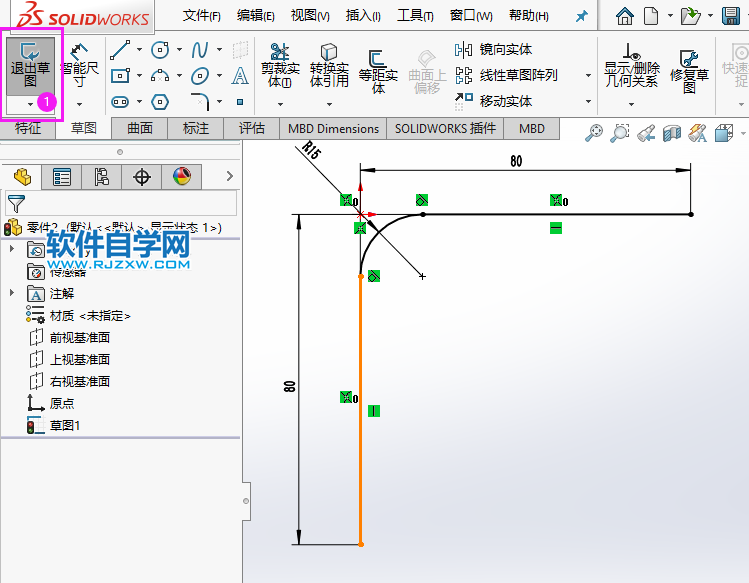Screen dimensions: 749x583
Task: Select the Spline sketch tool
Action: pyautogui.click(x=200, y=50)
